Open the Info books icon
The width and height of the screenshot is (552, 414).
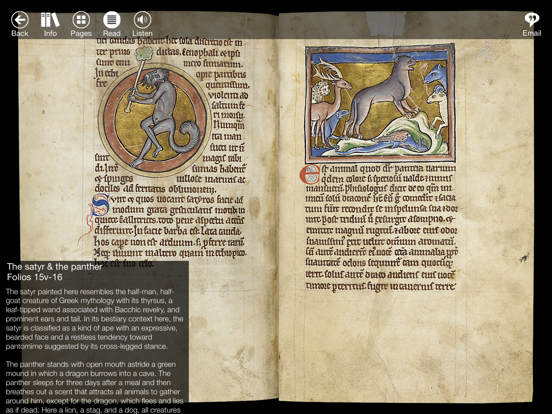point(50,20)
